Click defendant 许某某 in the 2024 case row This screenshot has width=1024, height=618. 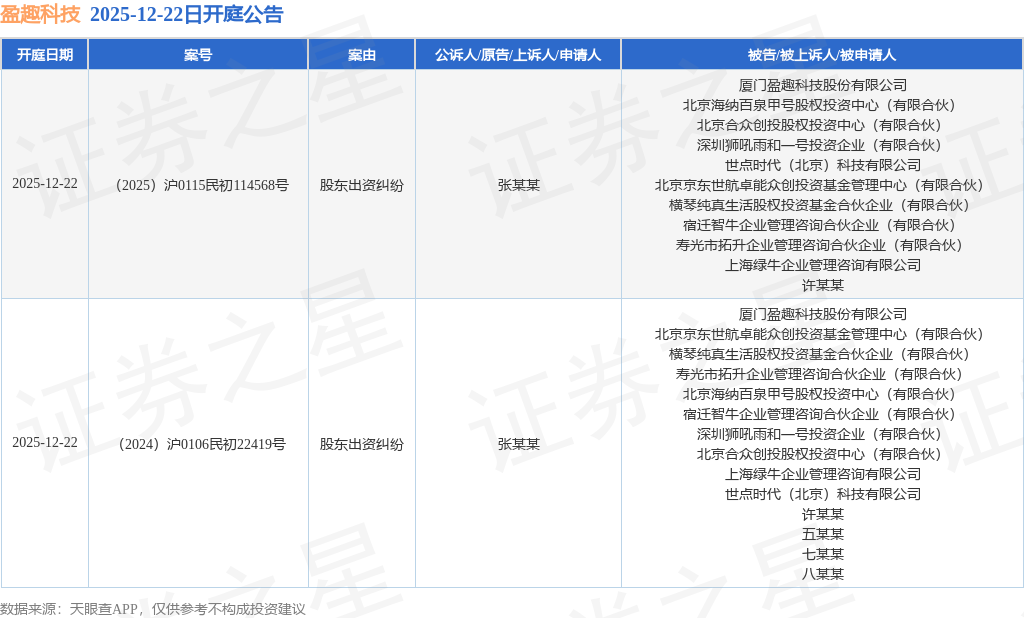[x=822, y=514]
